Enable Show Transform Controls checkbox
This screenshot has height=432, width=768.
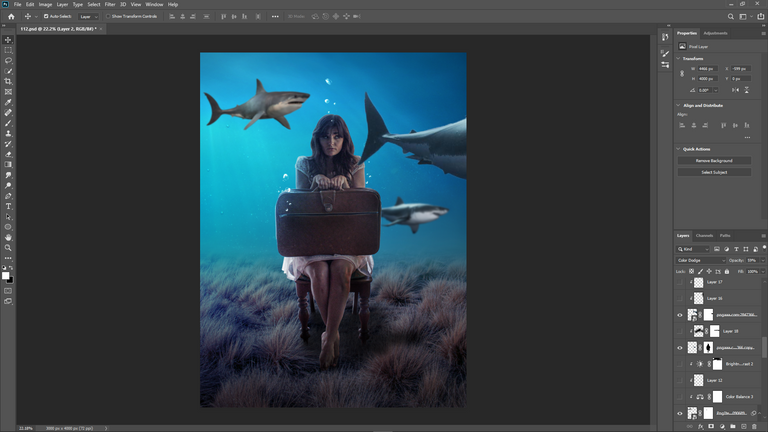click(x=108, y=16)
